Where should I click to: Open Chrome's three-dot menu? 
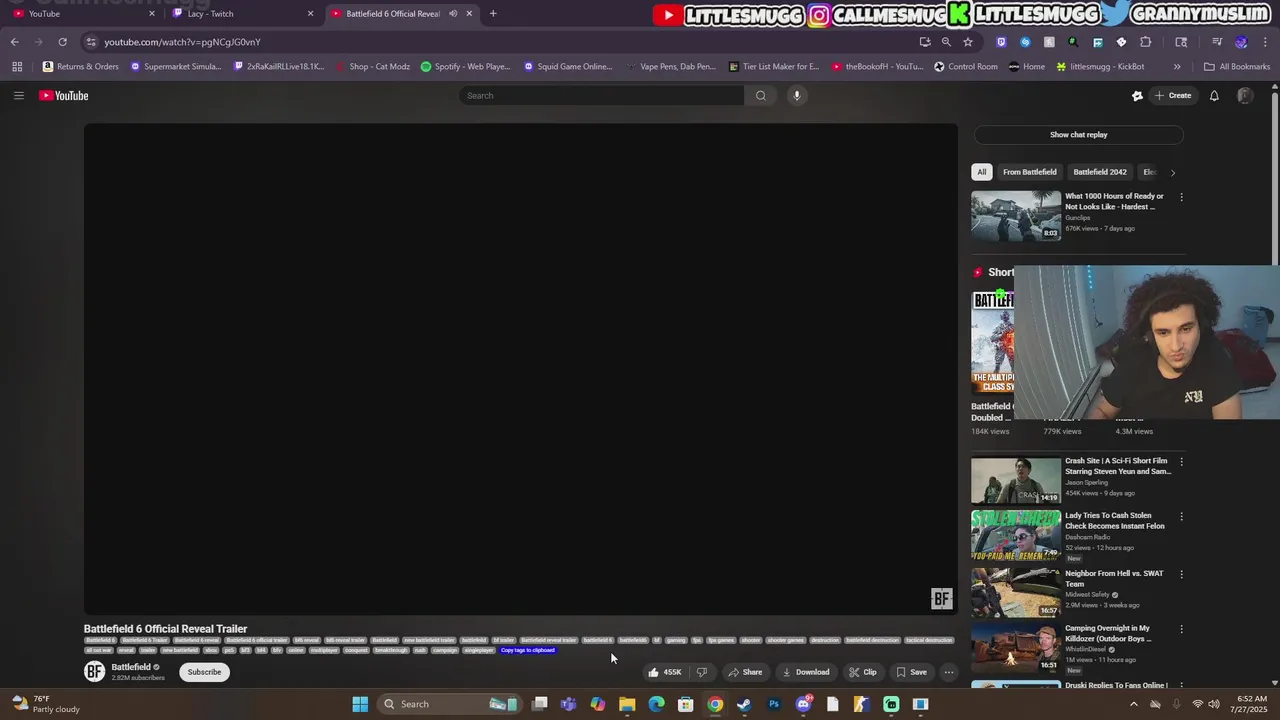click(x=1263, y=42)
